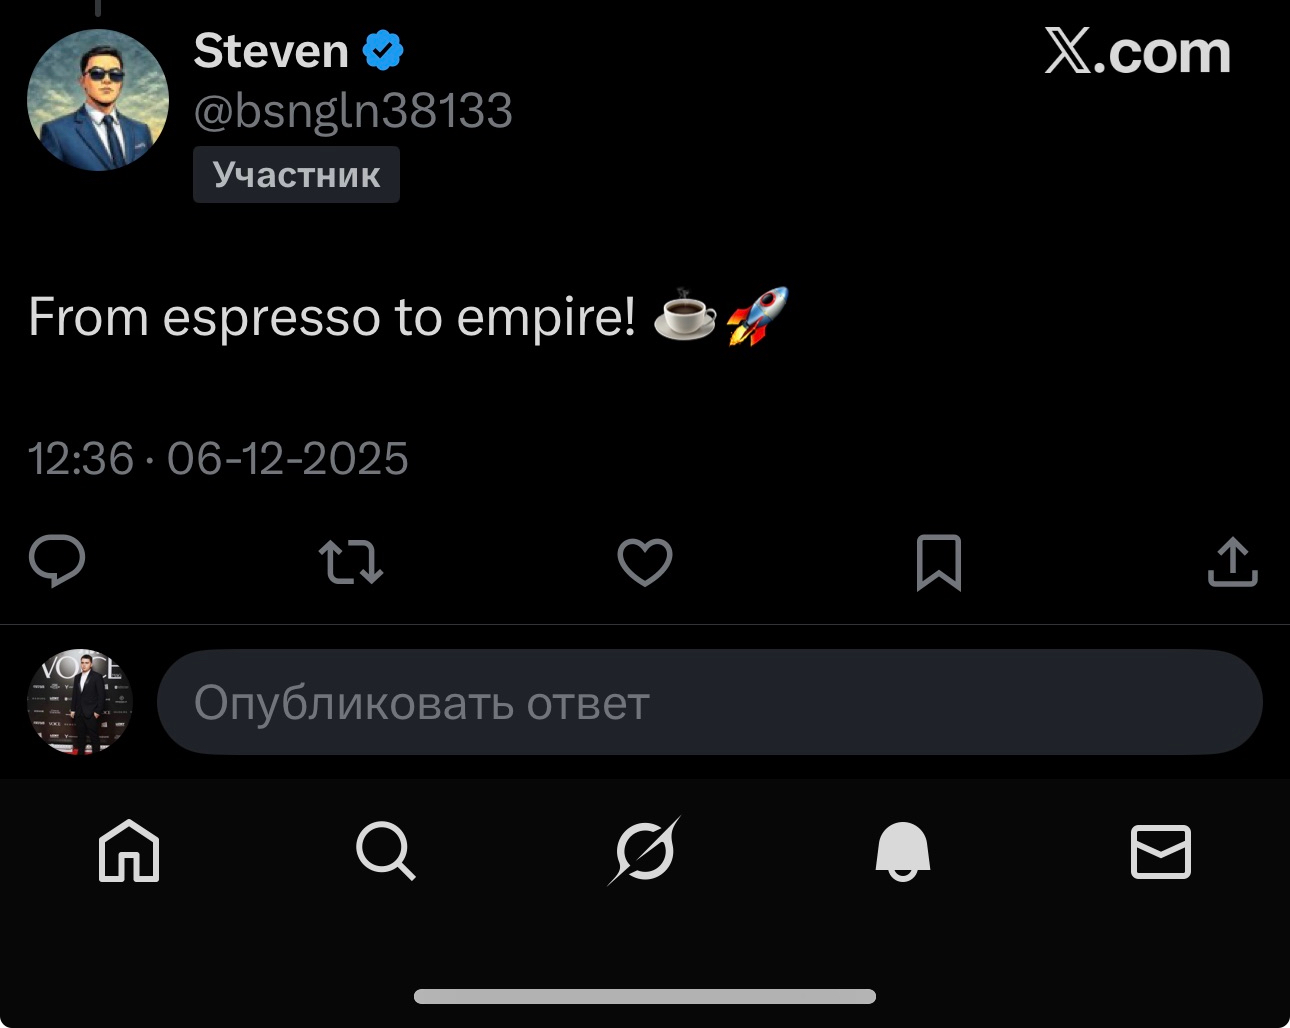Image resolution: width=1290 pixels, height=1028 pixels.
Task: Tap your own avatar beside reply field
Action: 80,702
